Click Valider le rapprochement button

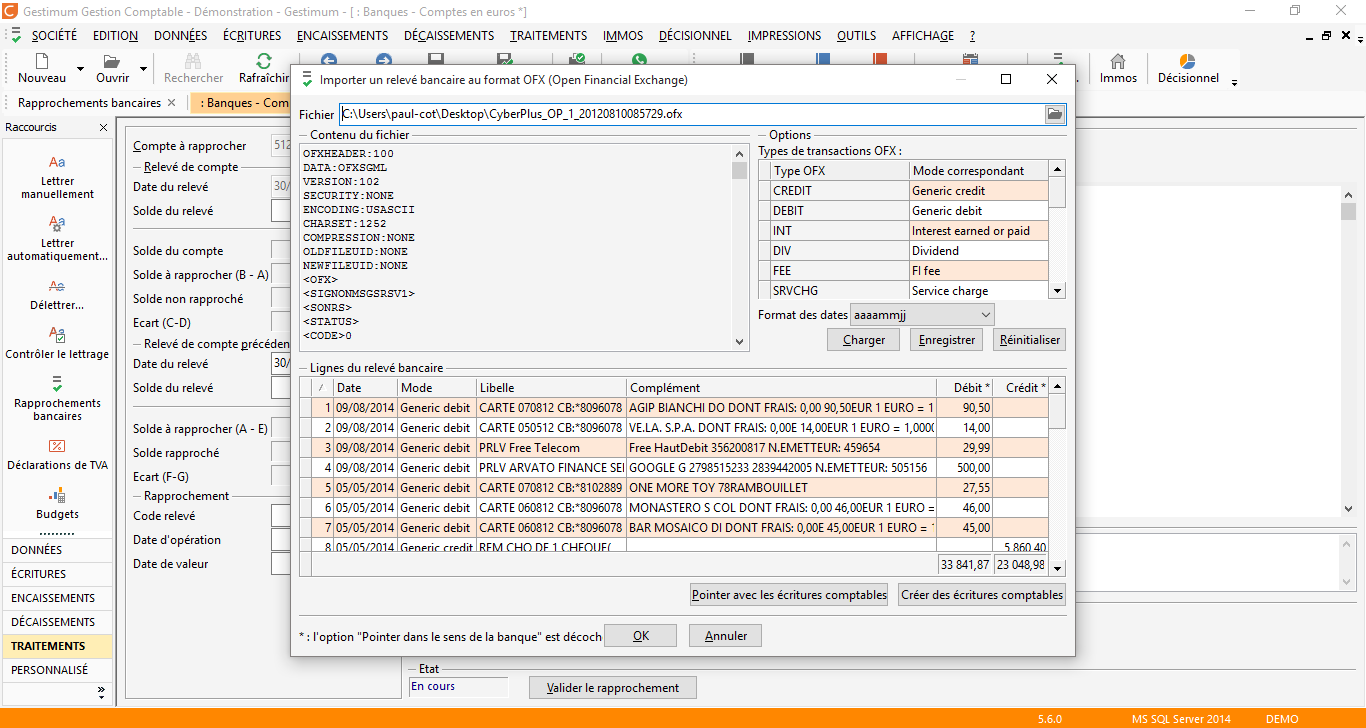tap(612, 688)
